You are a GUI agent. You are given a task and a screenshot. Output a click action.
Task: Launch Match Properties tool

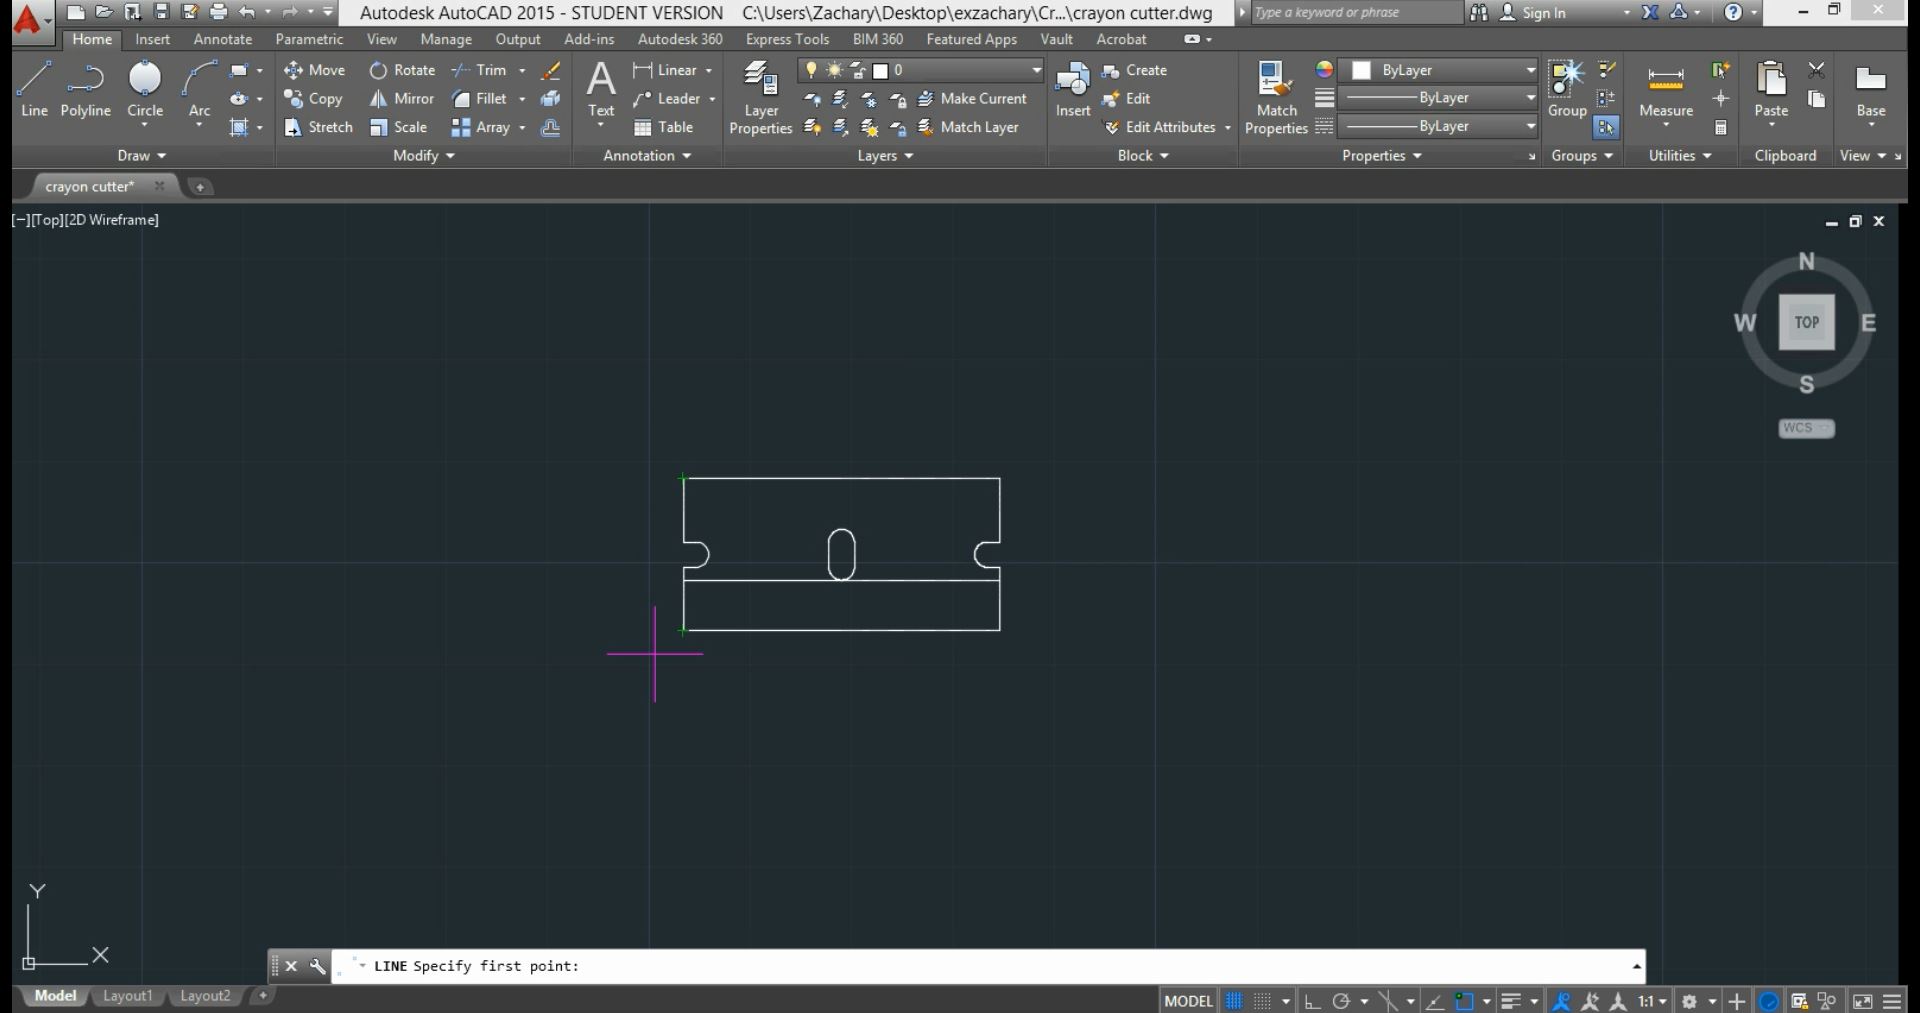pyautogui.click(x=1276, y=97)
